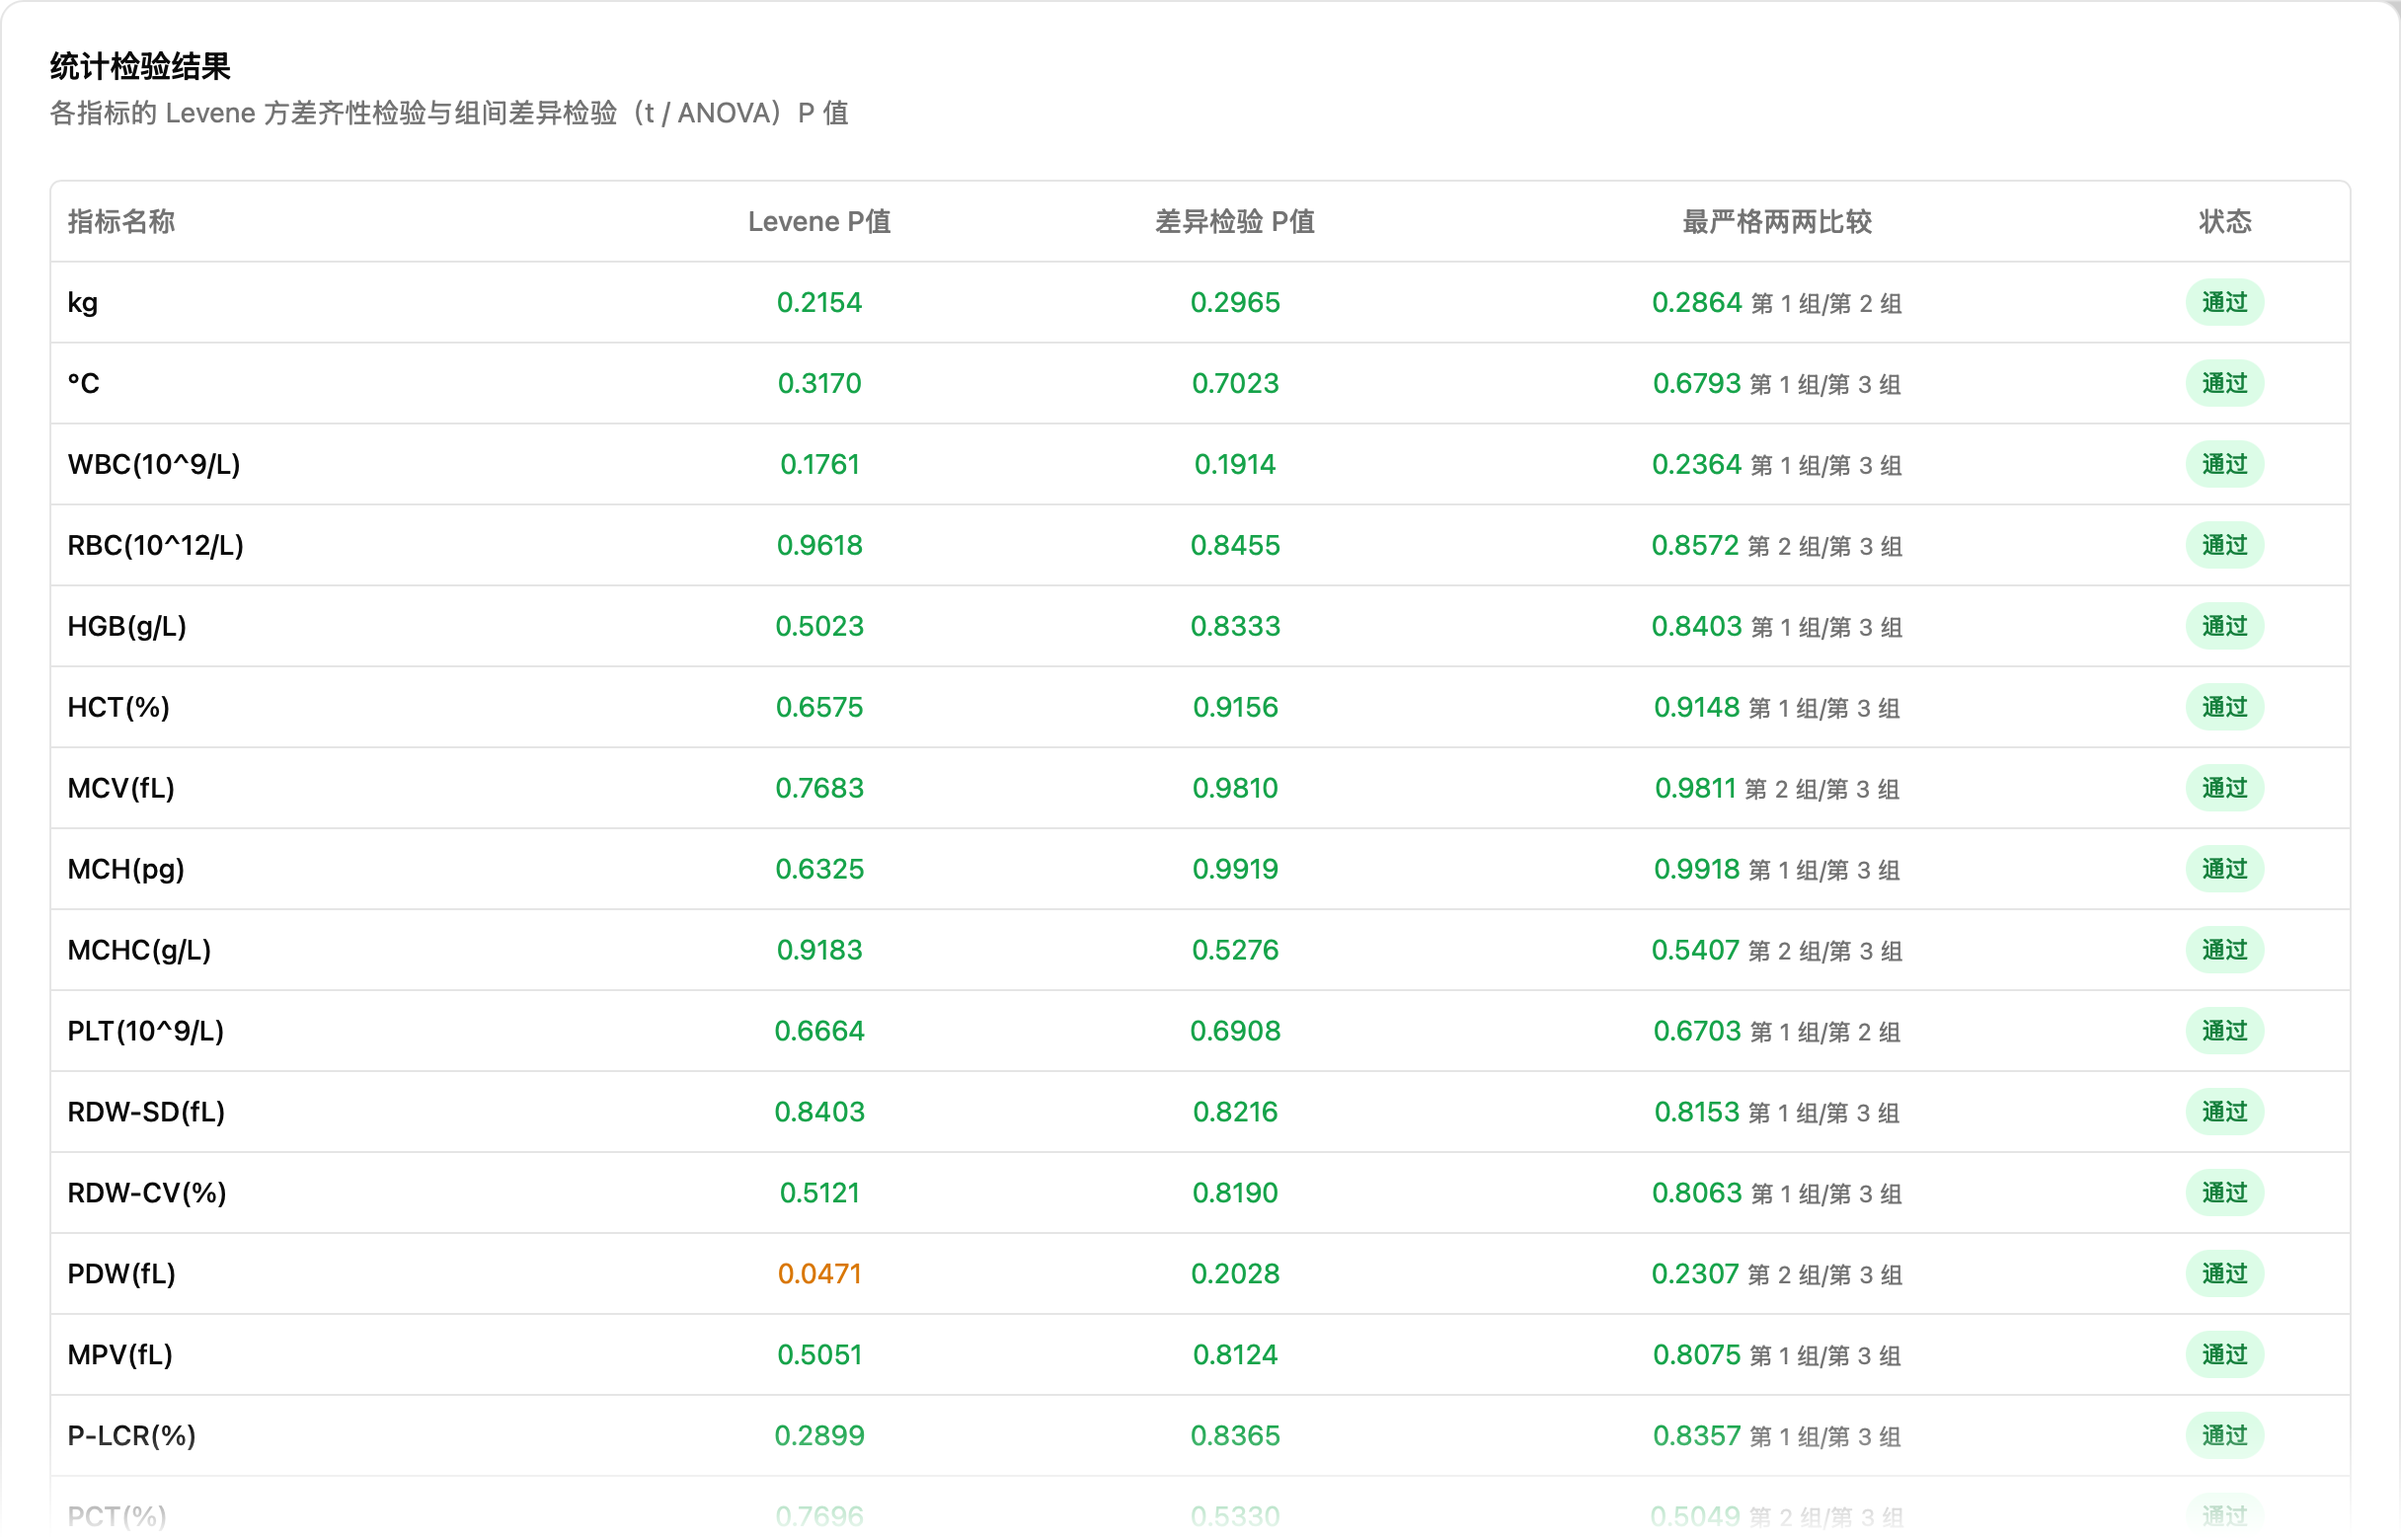Viewport: 2401px width, 1540px height.
Task: Select the RBC(10^12/L) row name
Action: pos(156,545)
